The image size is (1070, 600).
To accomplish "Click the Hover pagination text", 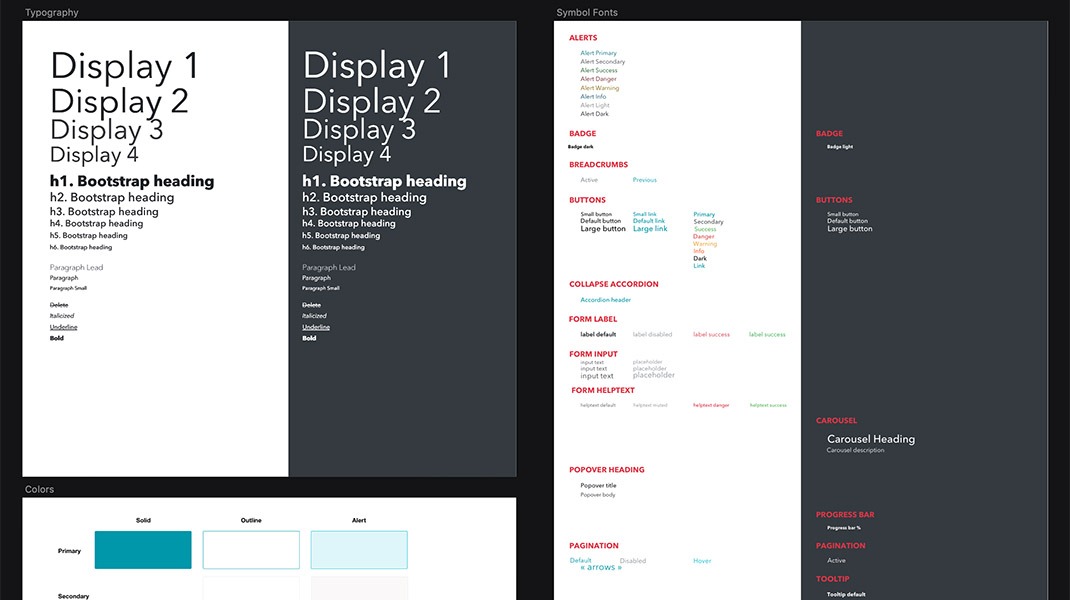I will [702, 561].
